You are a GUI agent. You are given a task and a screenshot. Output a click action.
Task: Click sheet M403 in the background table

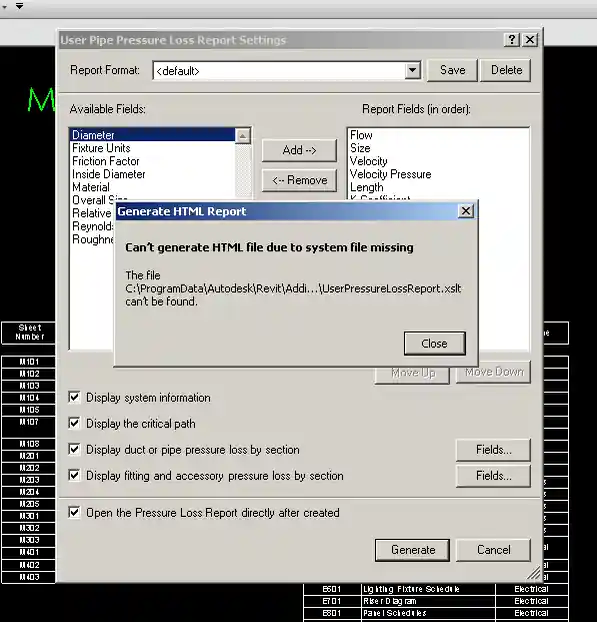pos(29,577)
